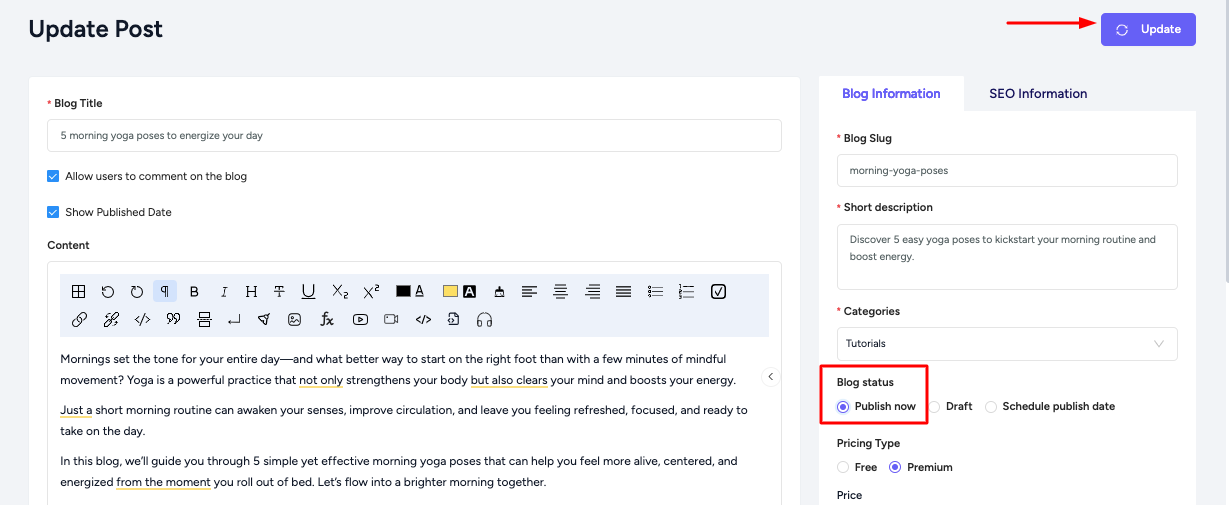Screen dimensions: 1229x505
Task: Insert a table with the grid icon
Action: pyautogui.click(x=78, y=292)
